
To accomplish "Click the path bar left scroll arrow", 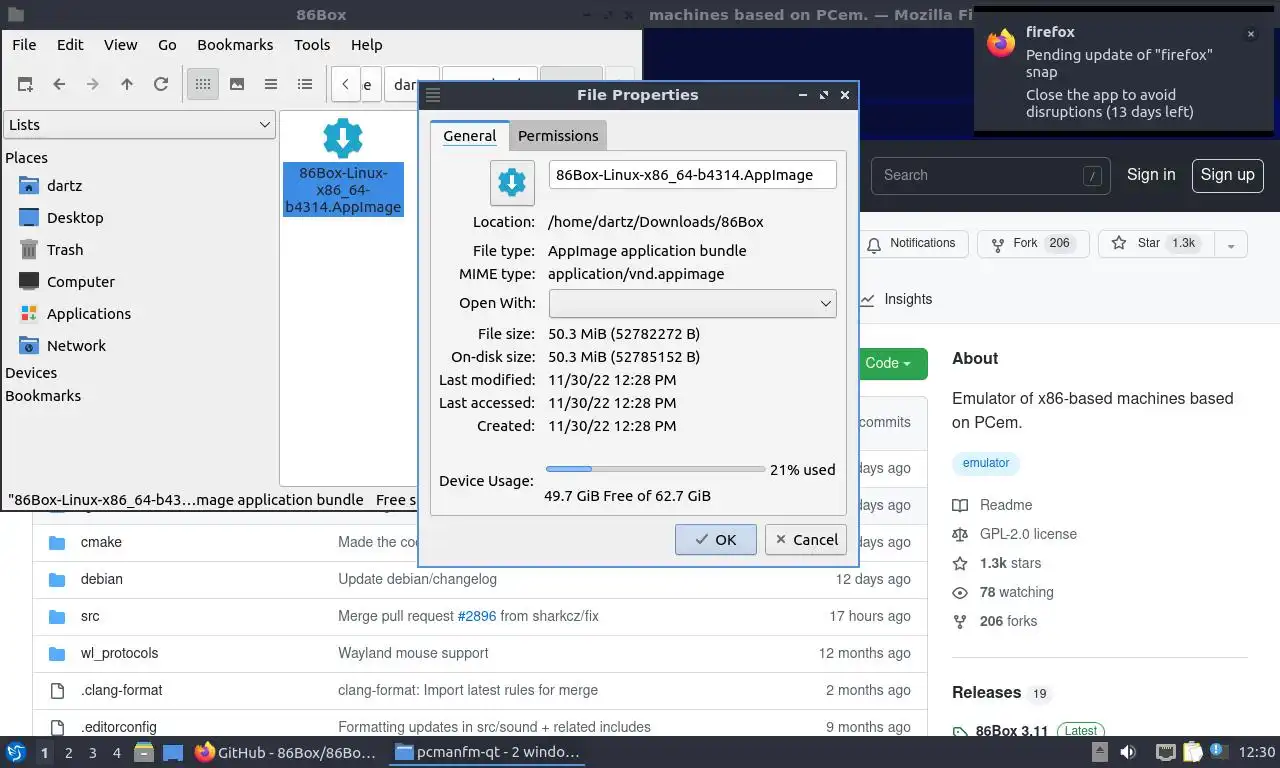I will point(345,84).
